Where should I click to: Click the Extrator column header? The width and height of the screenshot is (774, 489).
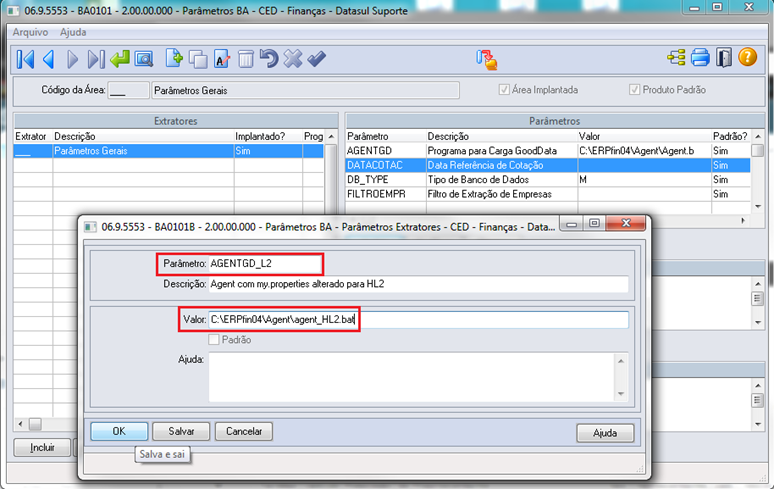click(x=33, y=136)
